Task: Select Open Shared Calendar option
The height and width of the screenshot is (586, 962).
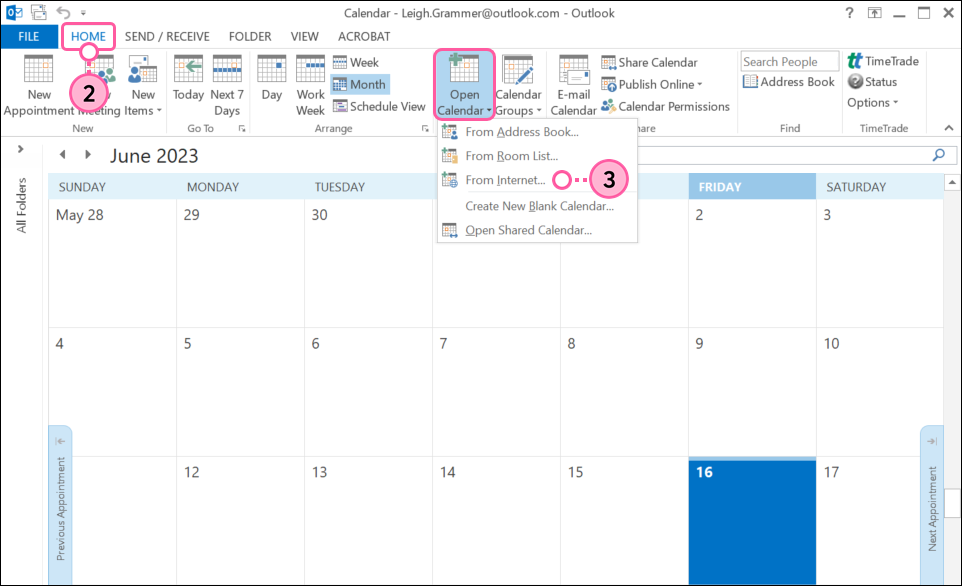Action: [x=537, y=230]
